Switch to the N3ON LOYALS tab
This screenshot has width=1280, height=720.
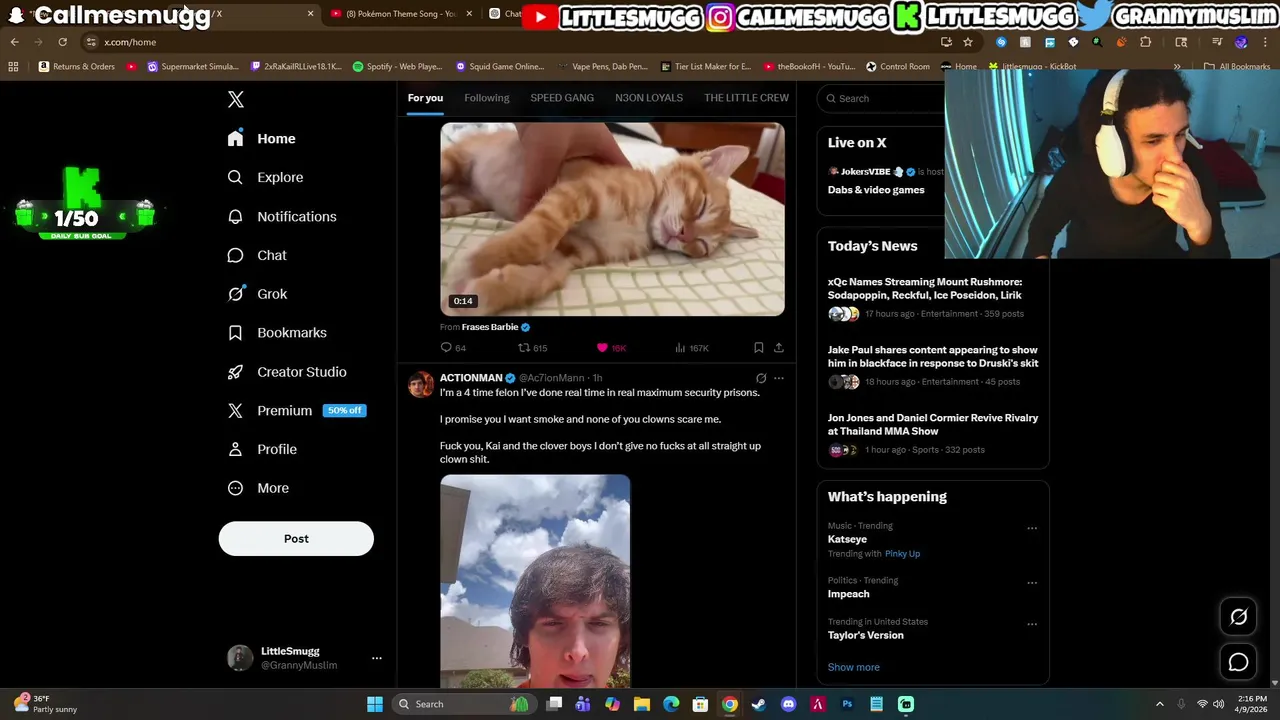(x=649, y=98)
